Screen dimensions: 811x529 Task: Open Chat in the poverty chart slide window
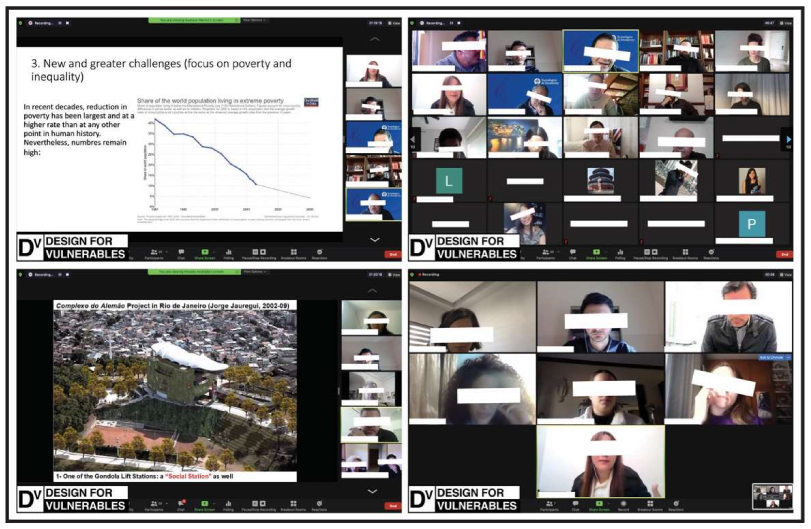point(181,253)
